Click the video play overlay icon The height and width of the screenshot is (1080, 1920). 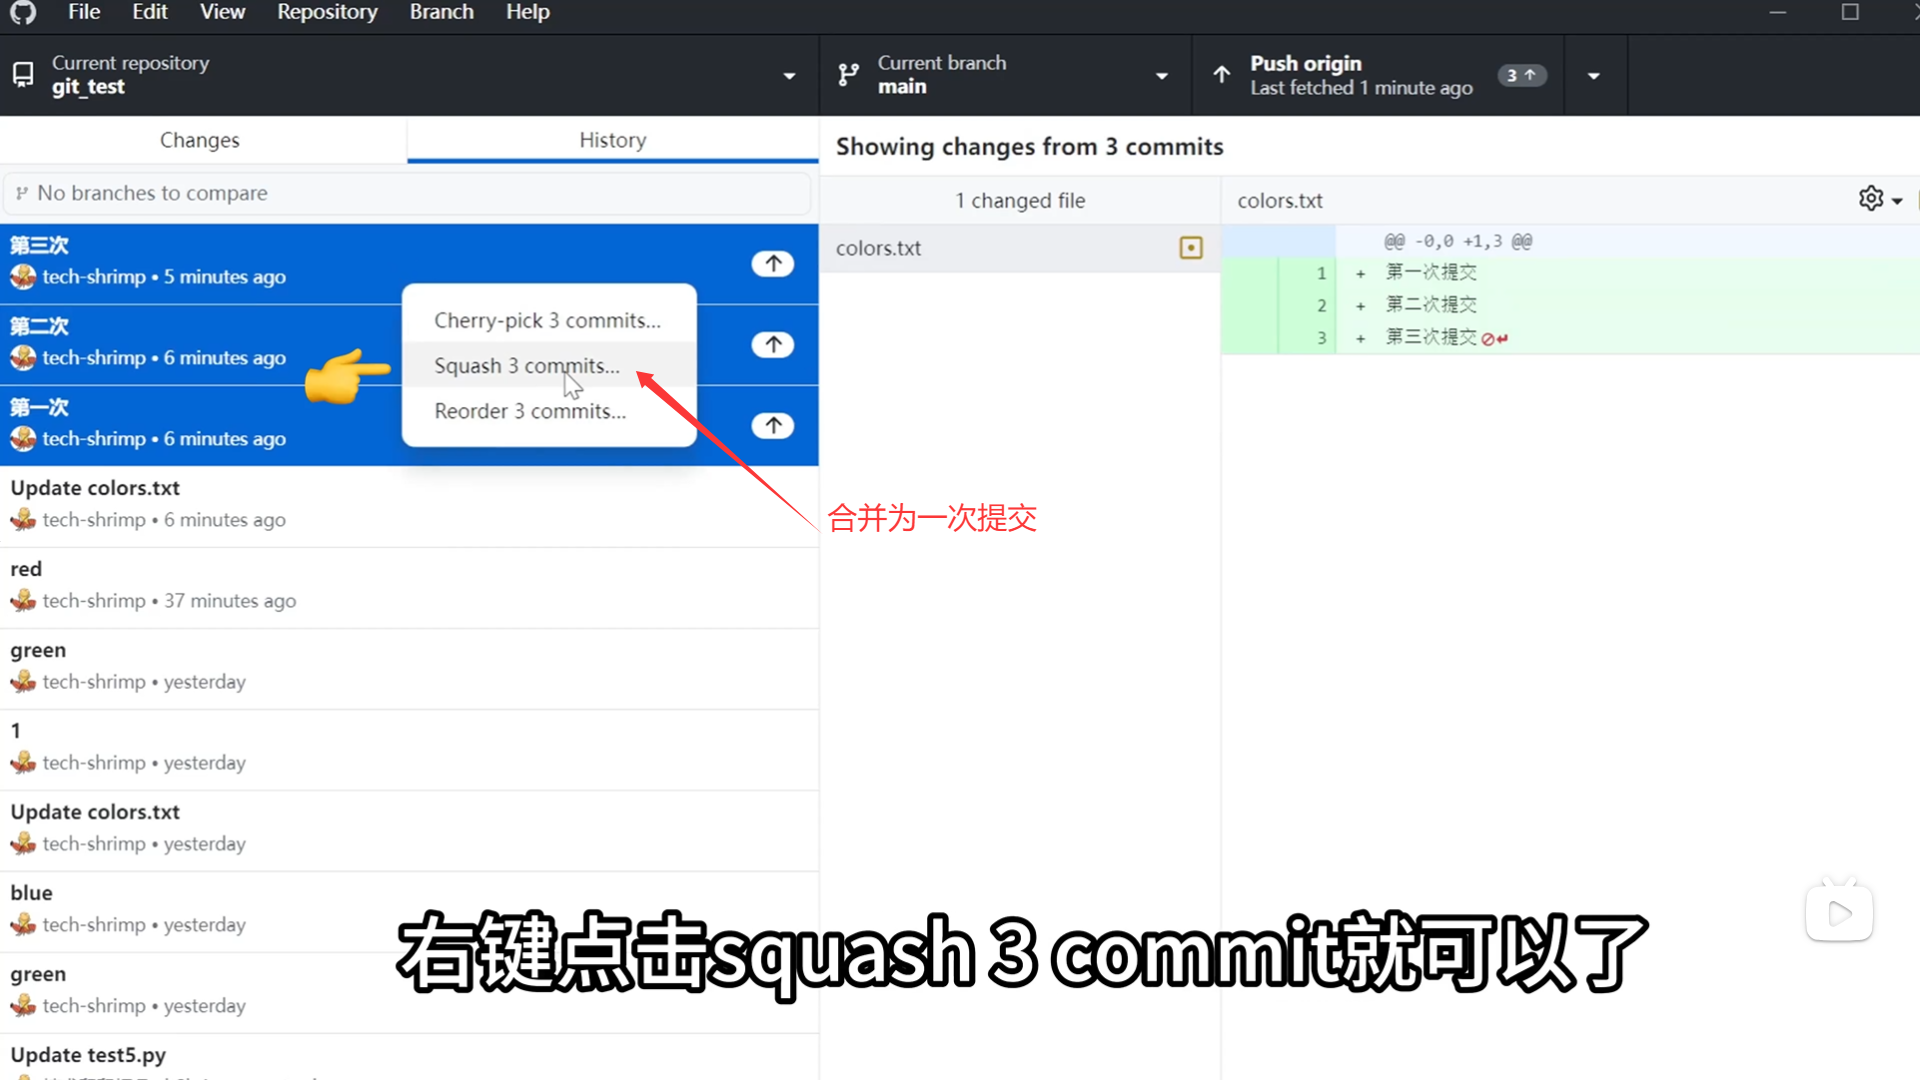1838,912
